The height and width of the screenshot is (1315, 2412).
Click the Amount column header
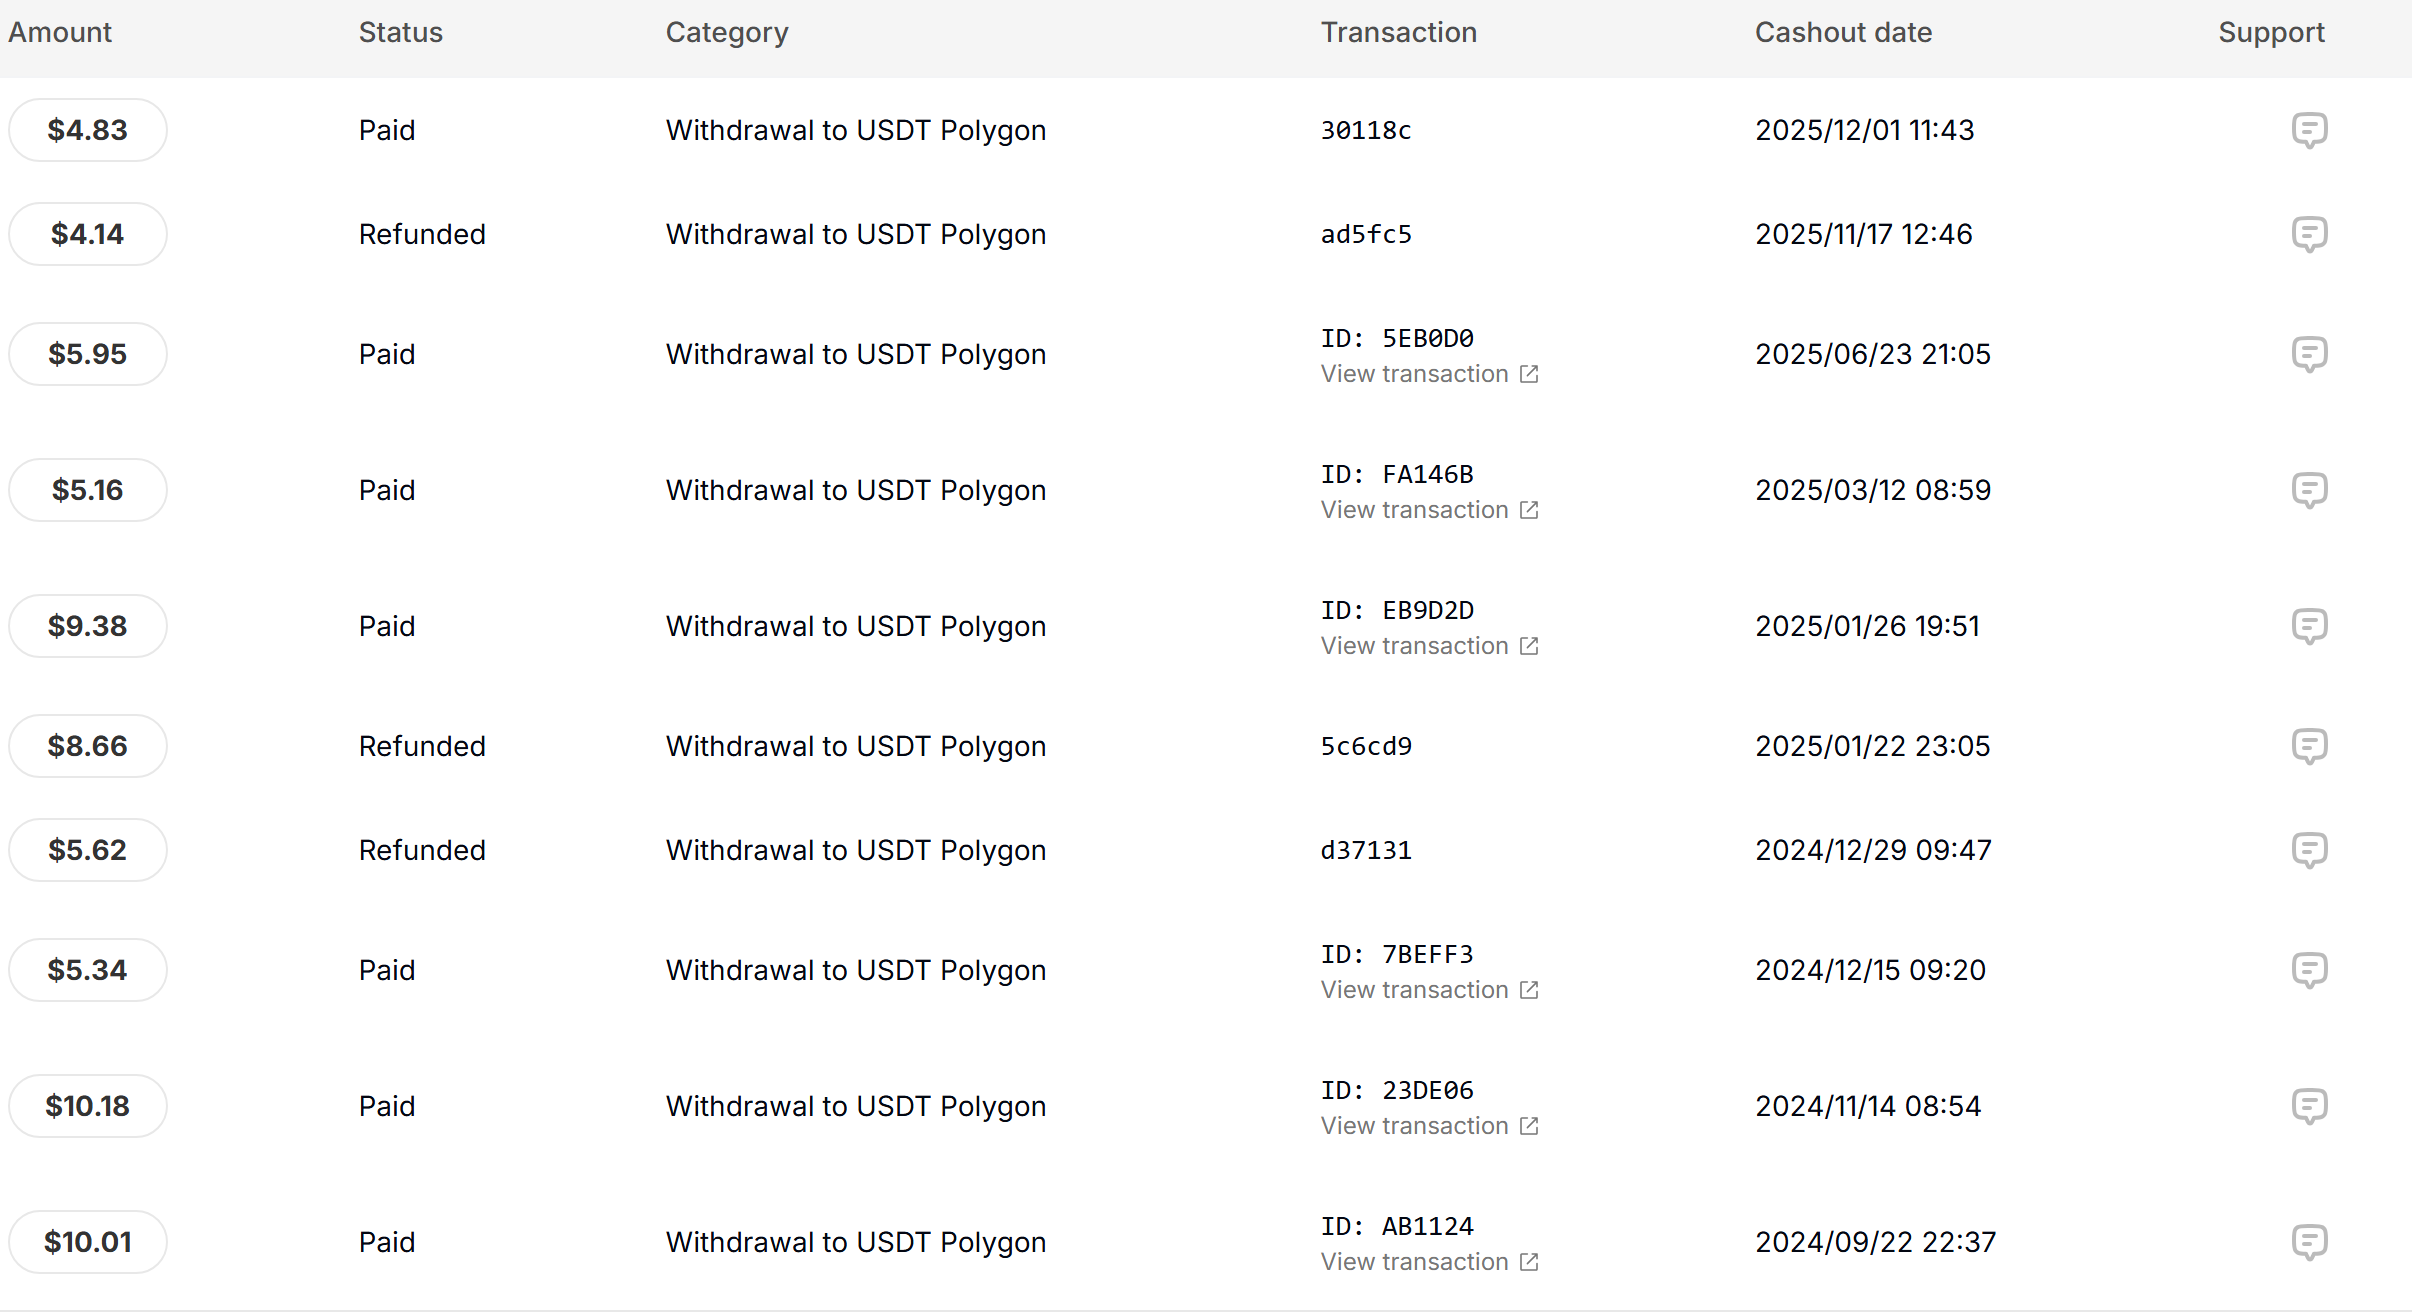[60, 33]
